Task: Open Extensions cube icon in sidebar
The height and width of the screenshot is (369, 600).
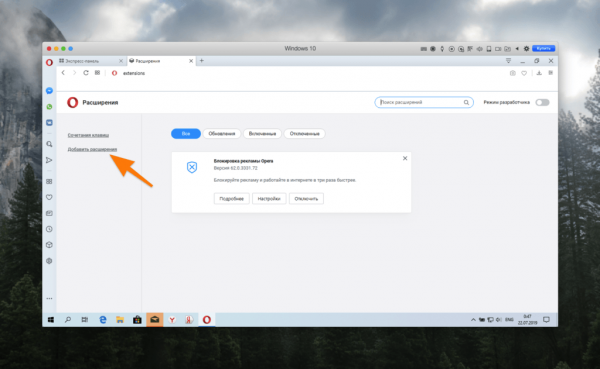Action: [x=49, y=245]
